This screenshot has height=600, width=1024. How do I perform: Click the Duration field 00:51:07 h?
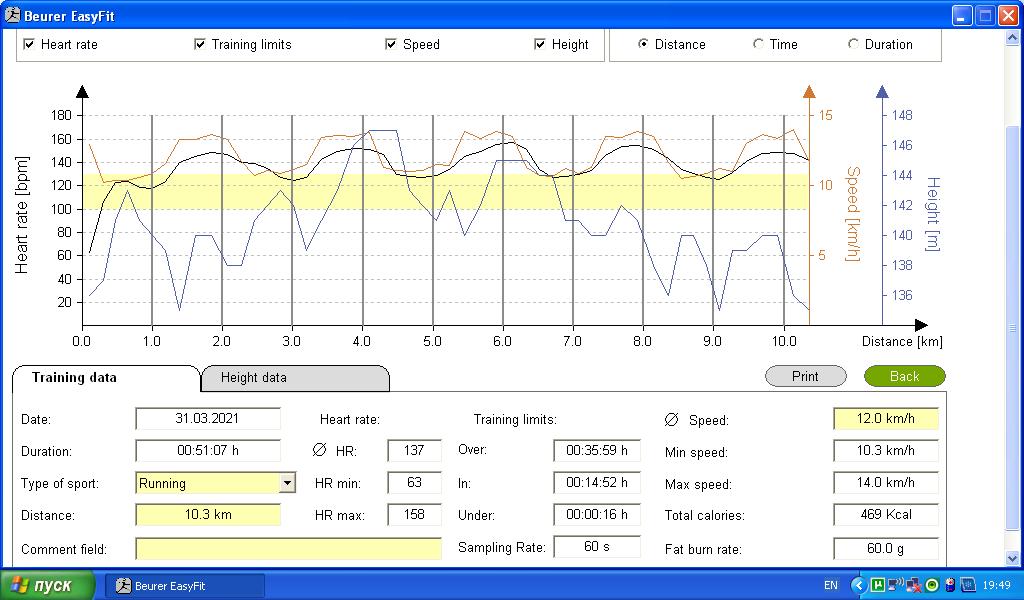208,450
